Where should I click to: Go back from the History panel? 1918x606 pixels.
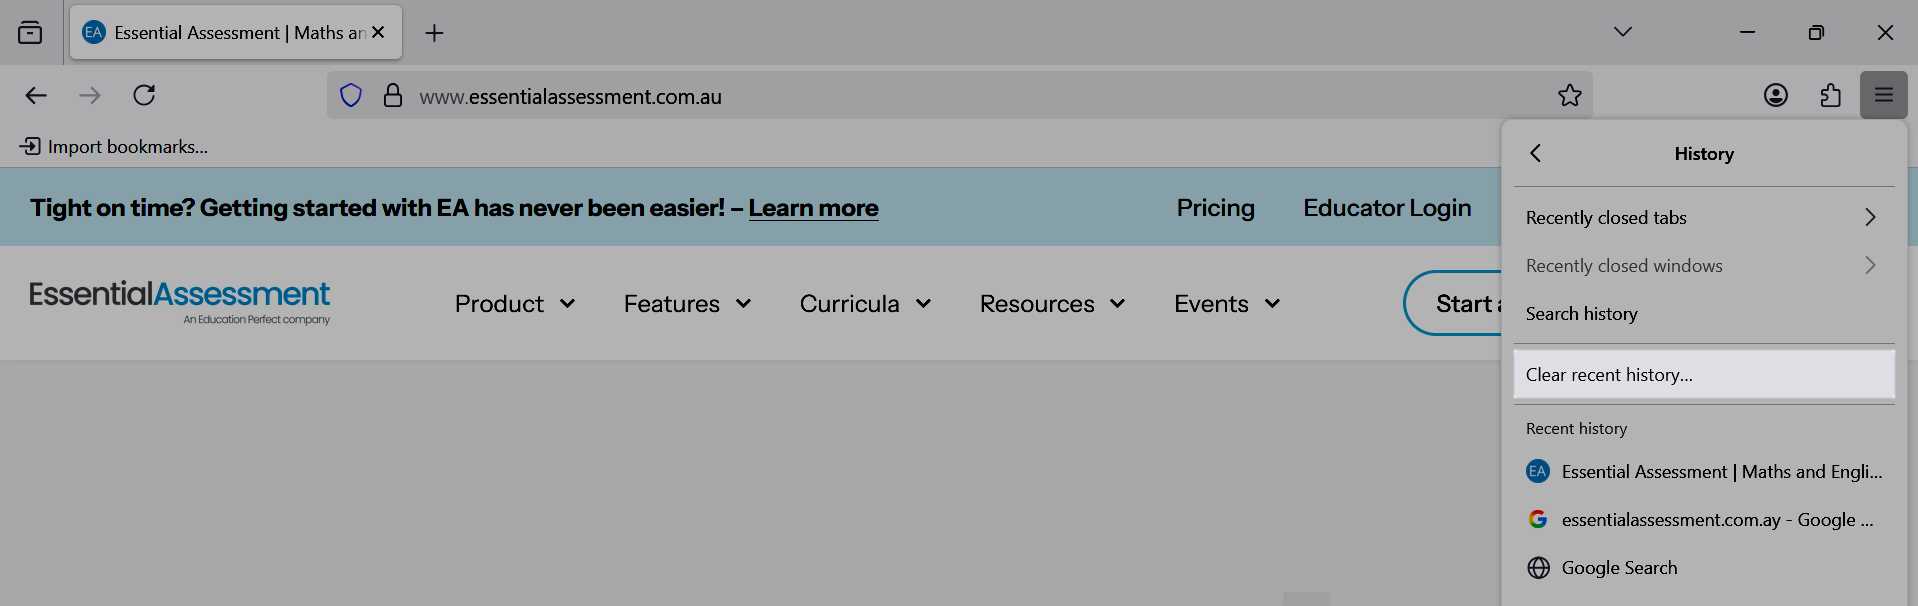[1536, 153]
